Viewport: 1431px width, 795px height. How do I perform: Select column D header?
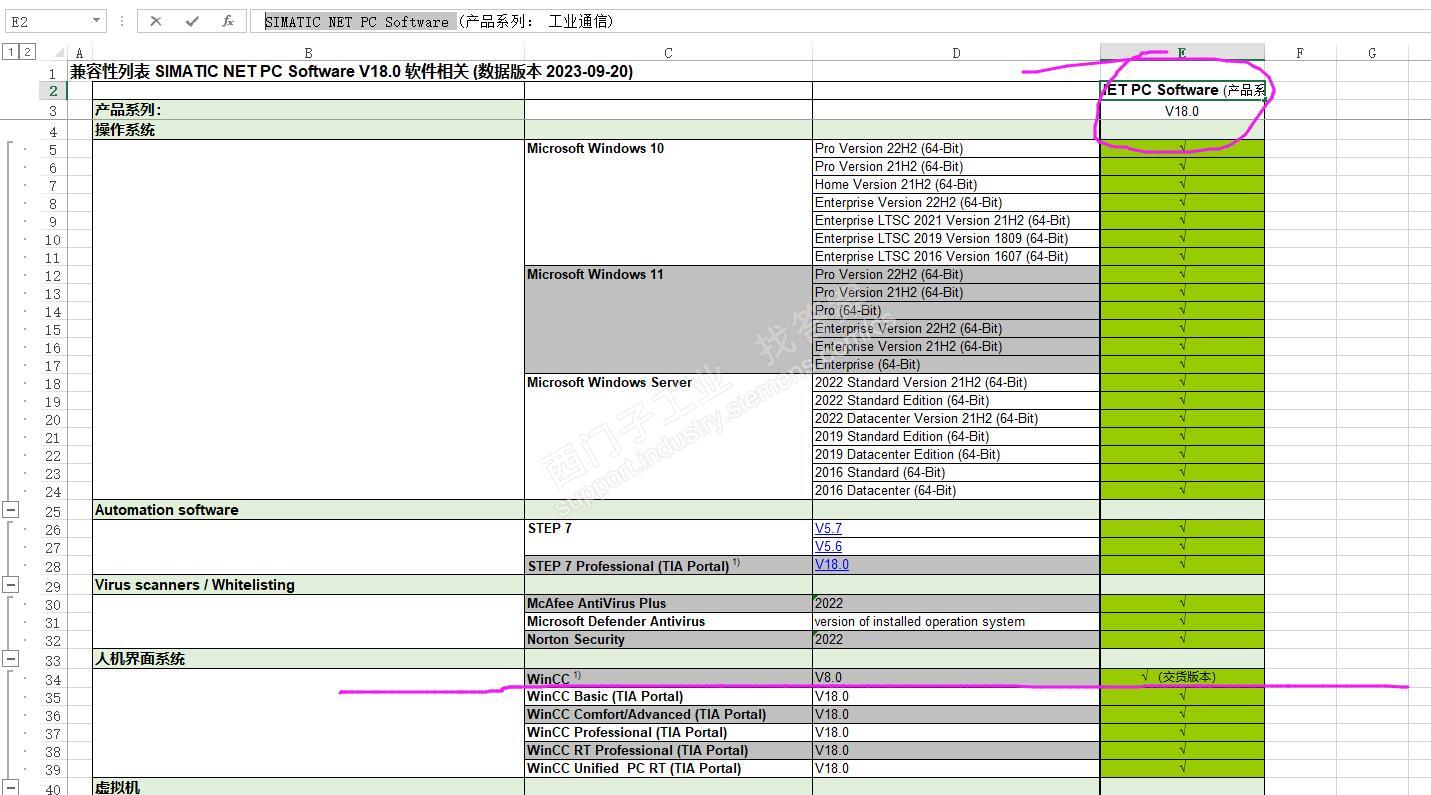pos(956,53)
